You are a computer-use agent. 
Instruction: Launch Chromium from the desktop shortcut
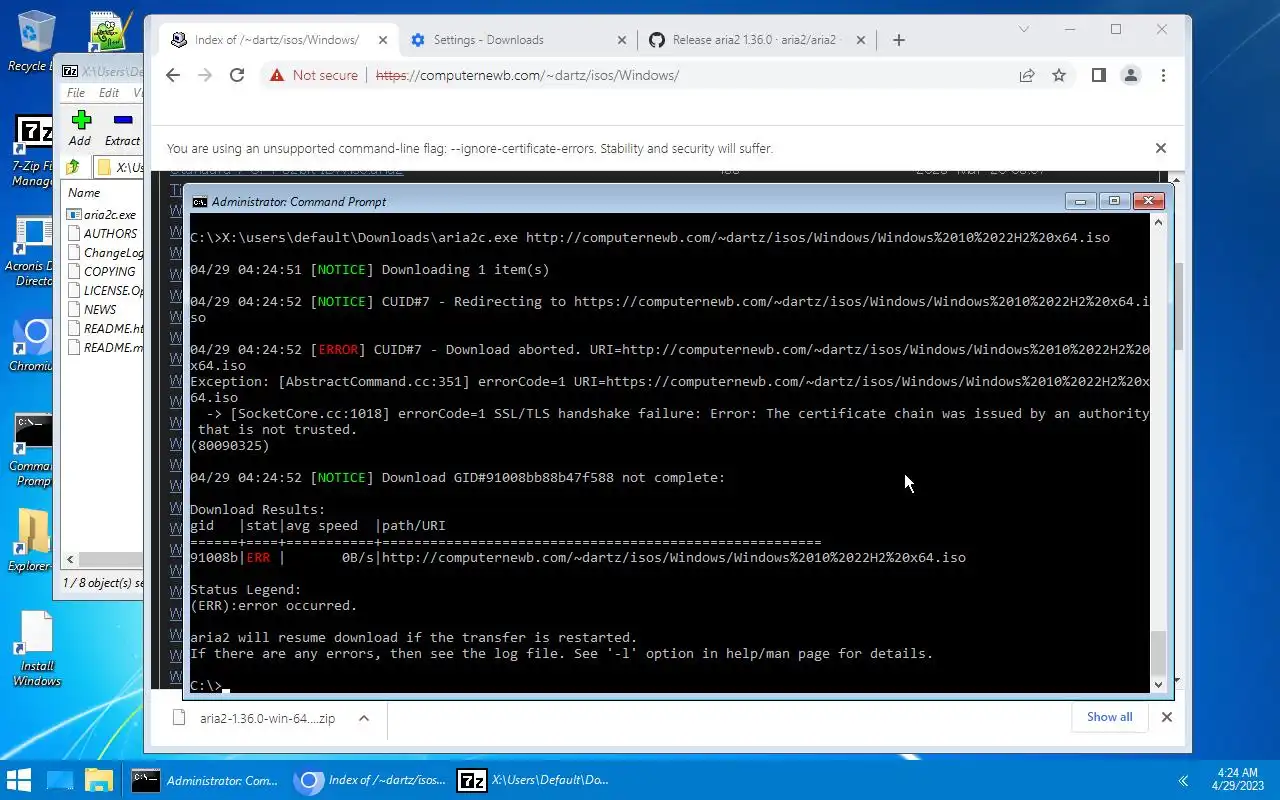click(x=33, y=346)
